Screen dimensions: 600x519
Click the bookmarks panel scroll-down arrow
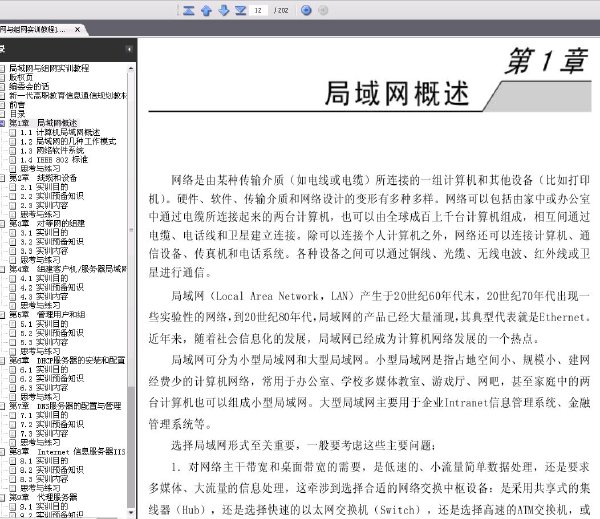131,512
